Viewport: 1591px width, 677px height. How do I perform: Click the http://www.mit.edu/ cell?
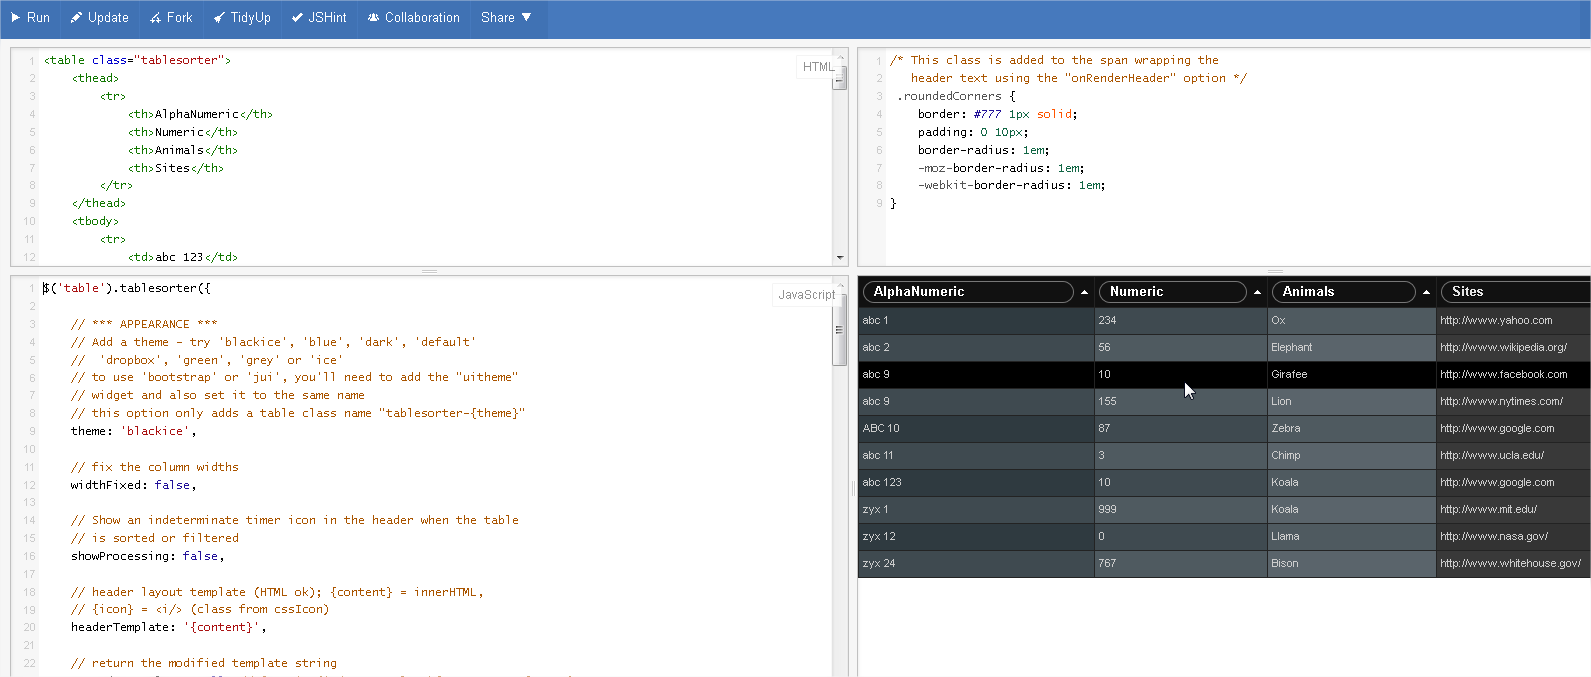(1513, 510)
